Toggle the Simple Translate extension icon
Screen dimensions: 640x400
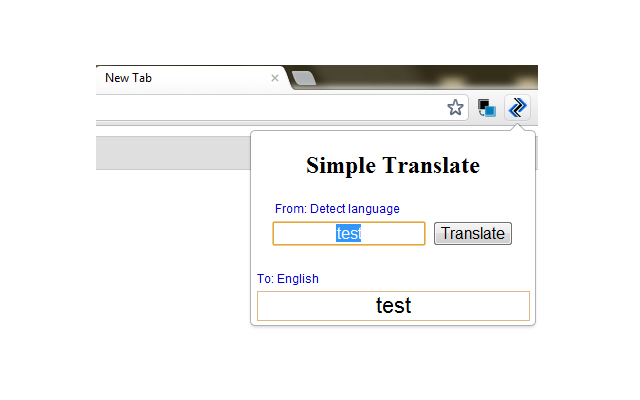[517, 108]
